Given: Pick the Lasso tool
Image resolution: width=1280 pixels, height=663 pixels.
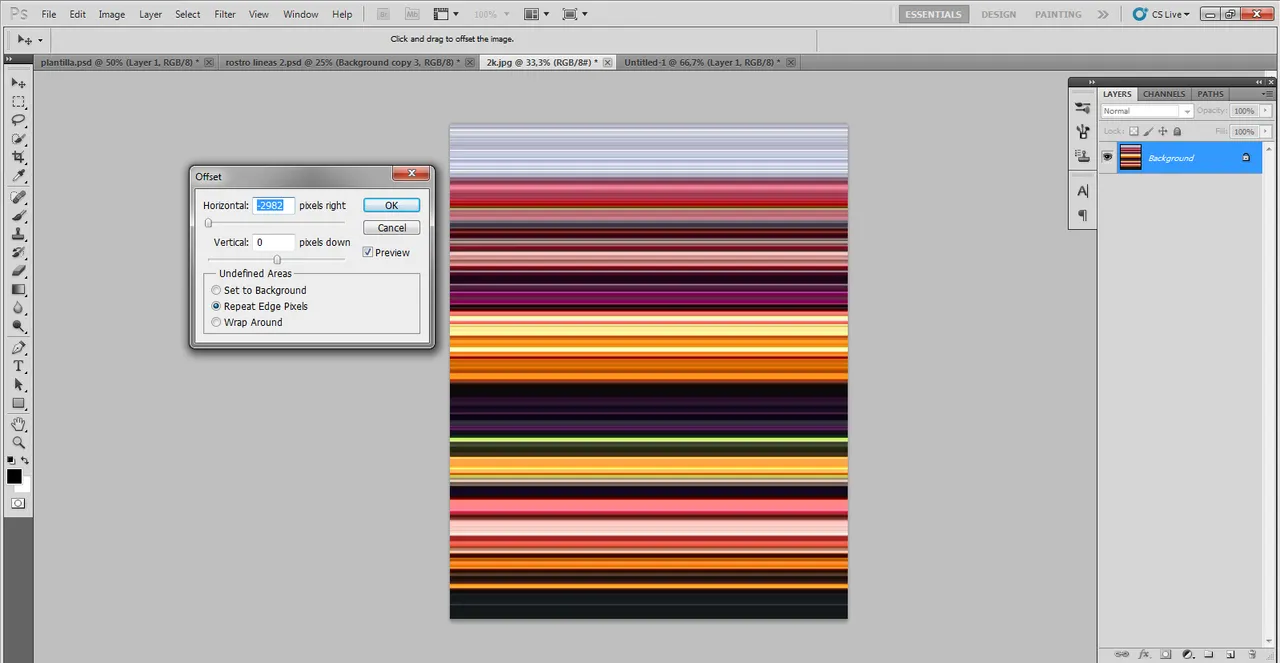Looking at the screenshot, I should coord(18,120).
